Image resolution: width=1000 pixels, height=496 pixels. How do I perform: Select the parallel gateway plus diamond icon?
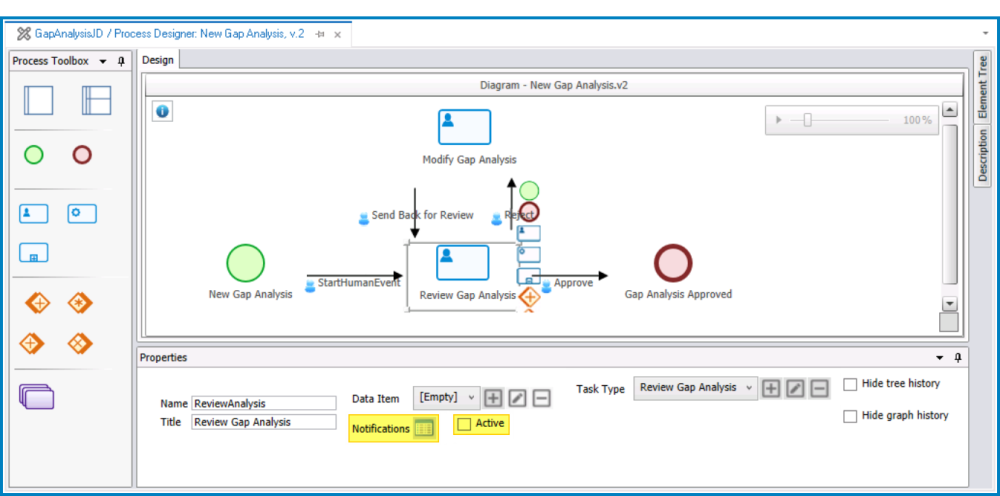coord(38,303)
